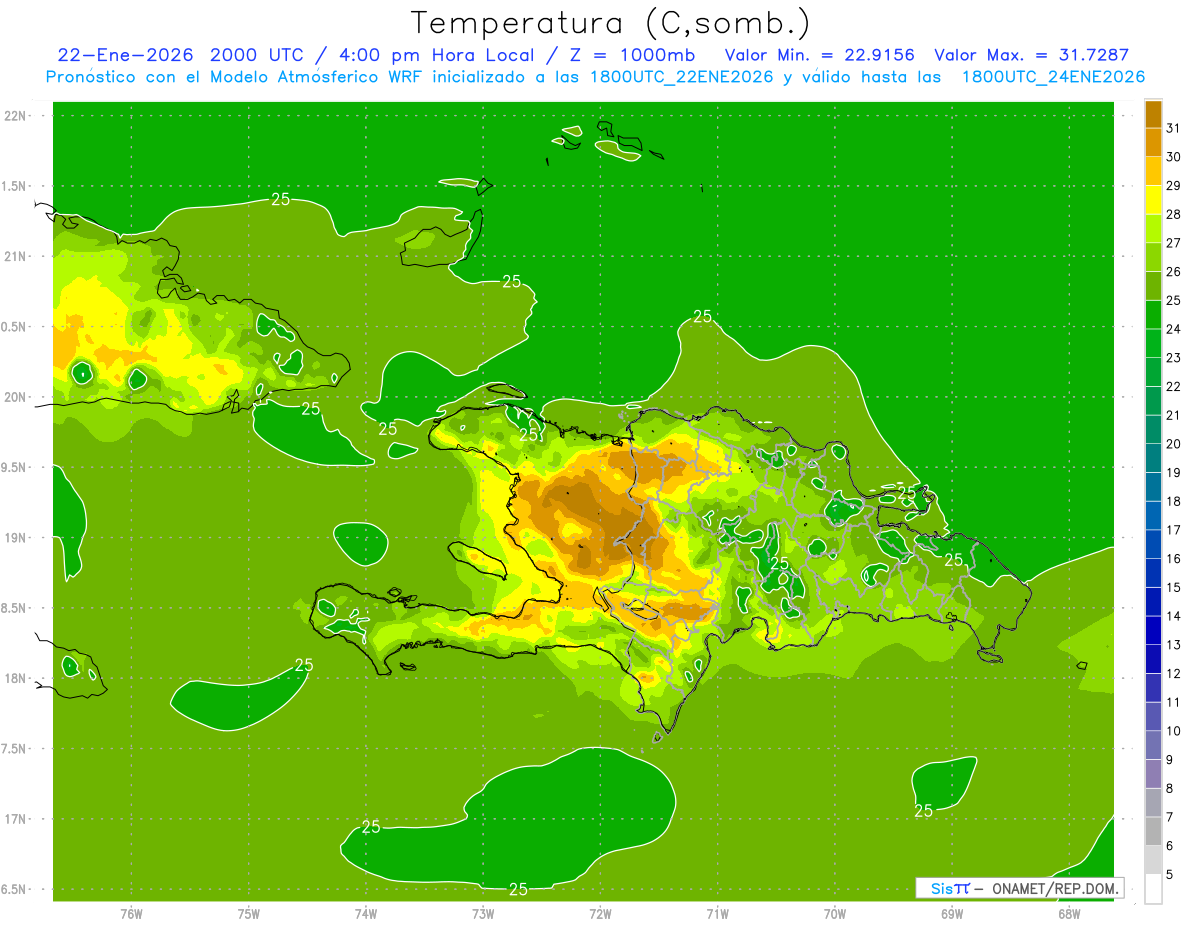Click the "18N" latitude axis label
Image resolution: width=1200 pixels, height=927 pixels.
(17, 679)
